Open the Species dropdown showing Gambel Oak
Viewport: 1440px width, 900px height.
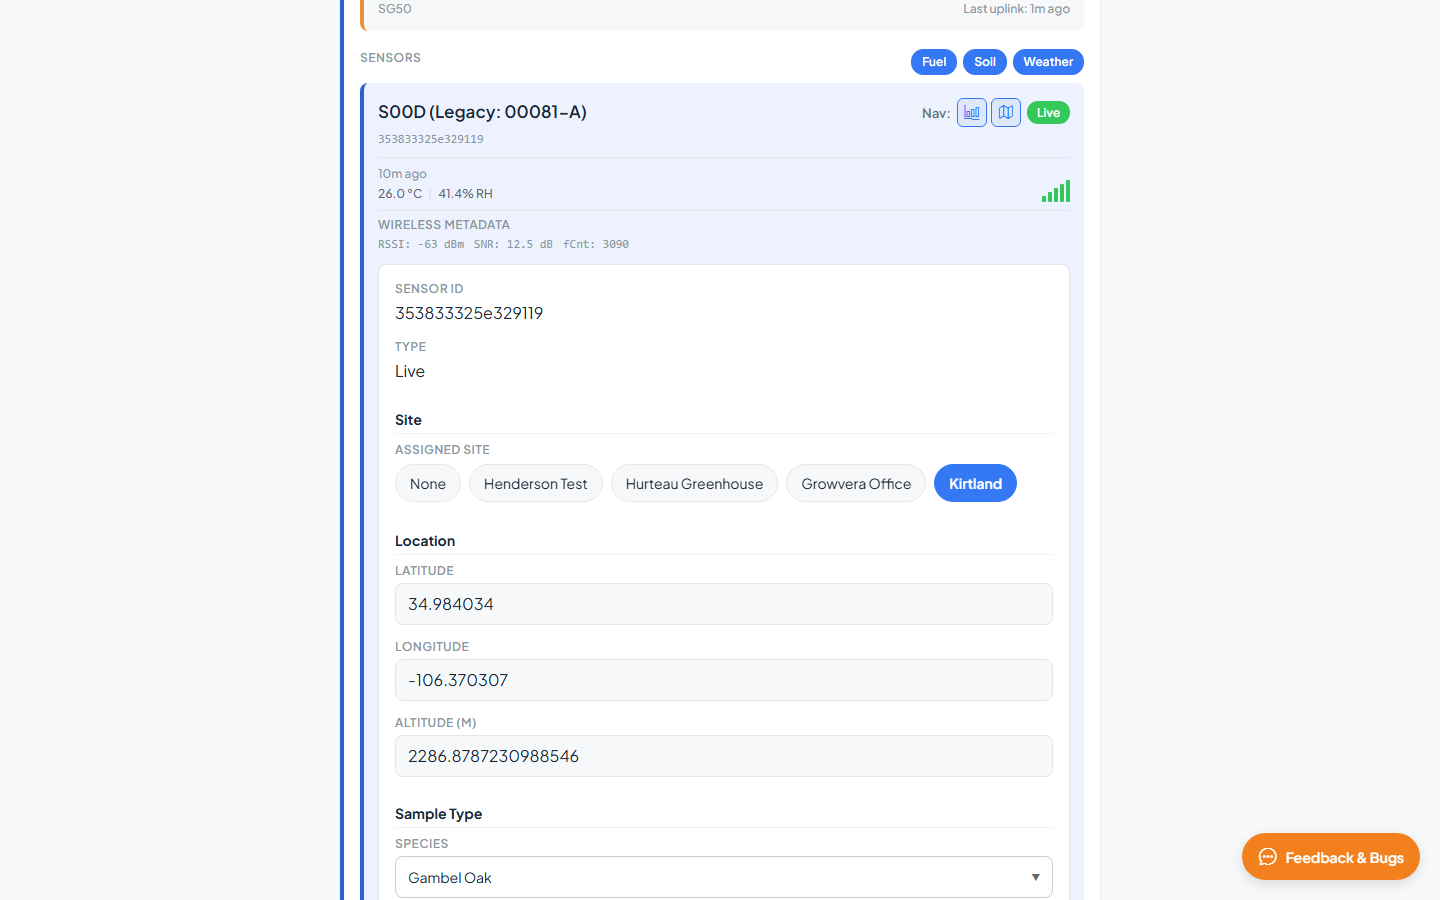(724, 877)
